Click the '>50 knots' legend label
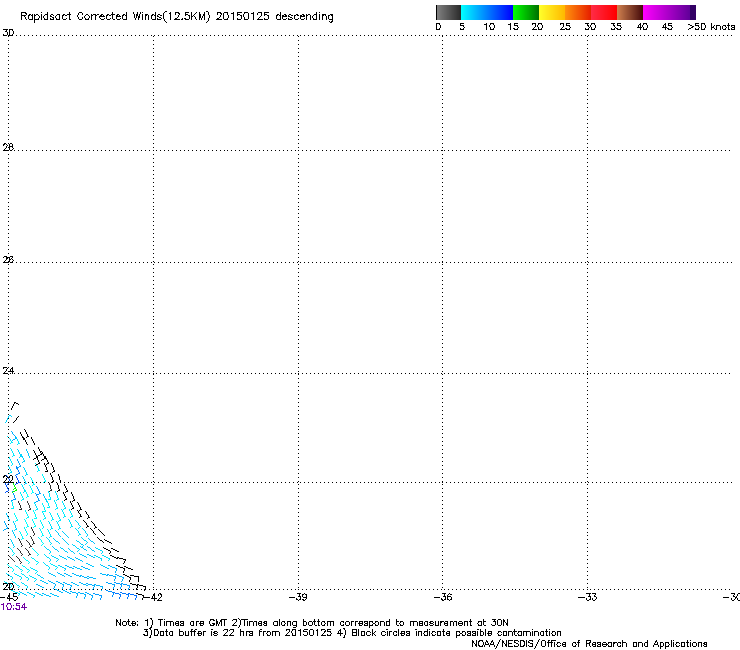The image size is (740, 650). click(711, 27)
